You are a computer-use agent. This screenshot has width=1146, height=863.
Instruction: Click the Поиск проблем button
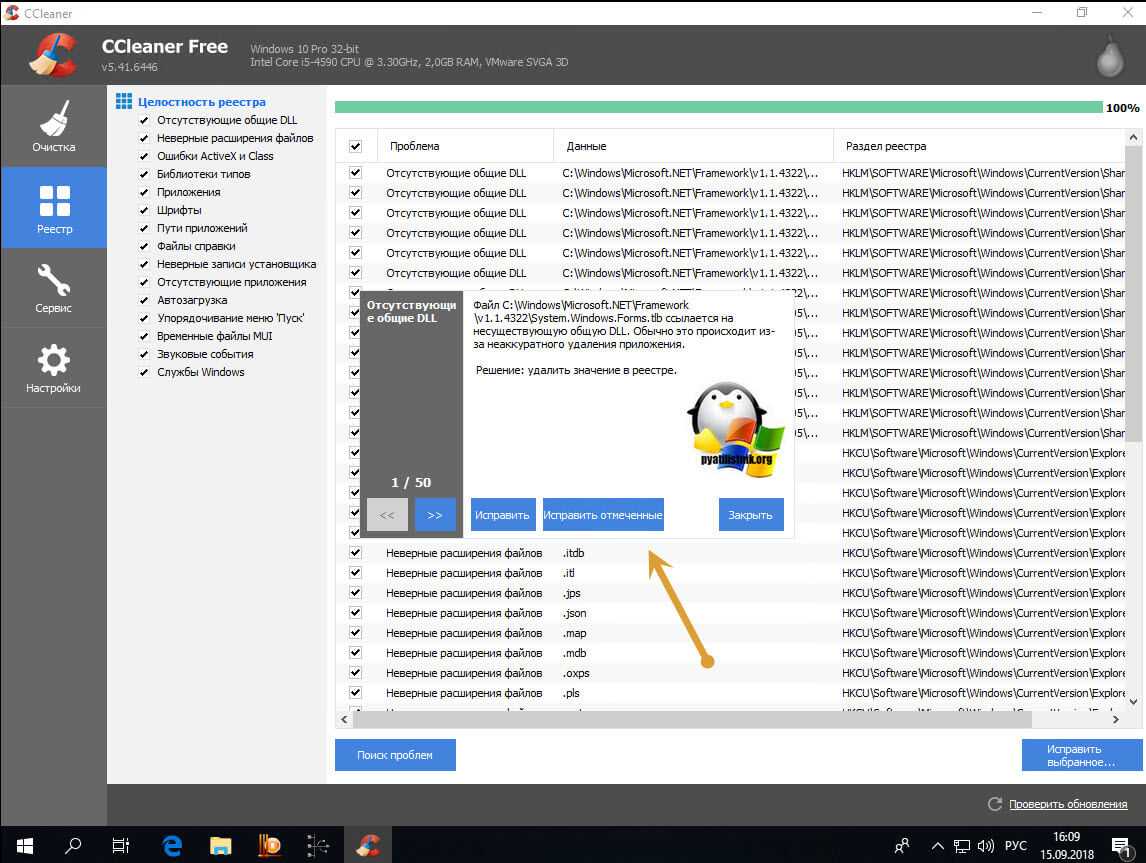coord(395,755)
